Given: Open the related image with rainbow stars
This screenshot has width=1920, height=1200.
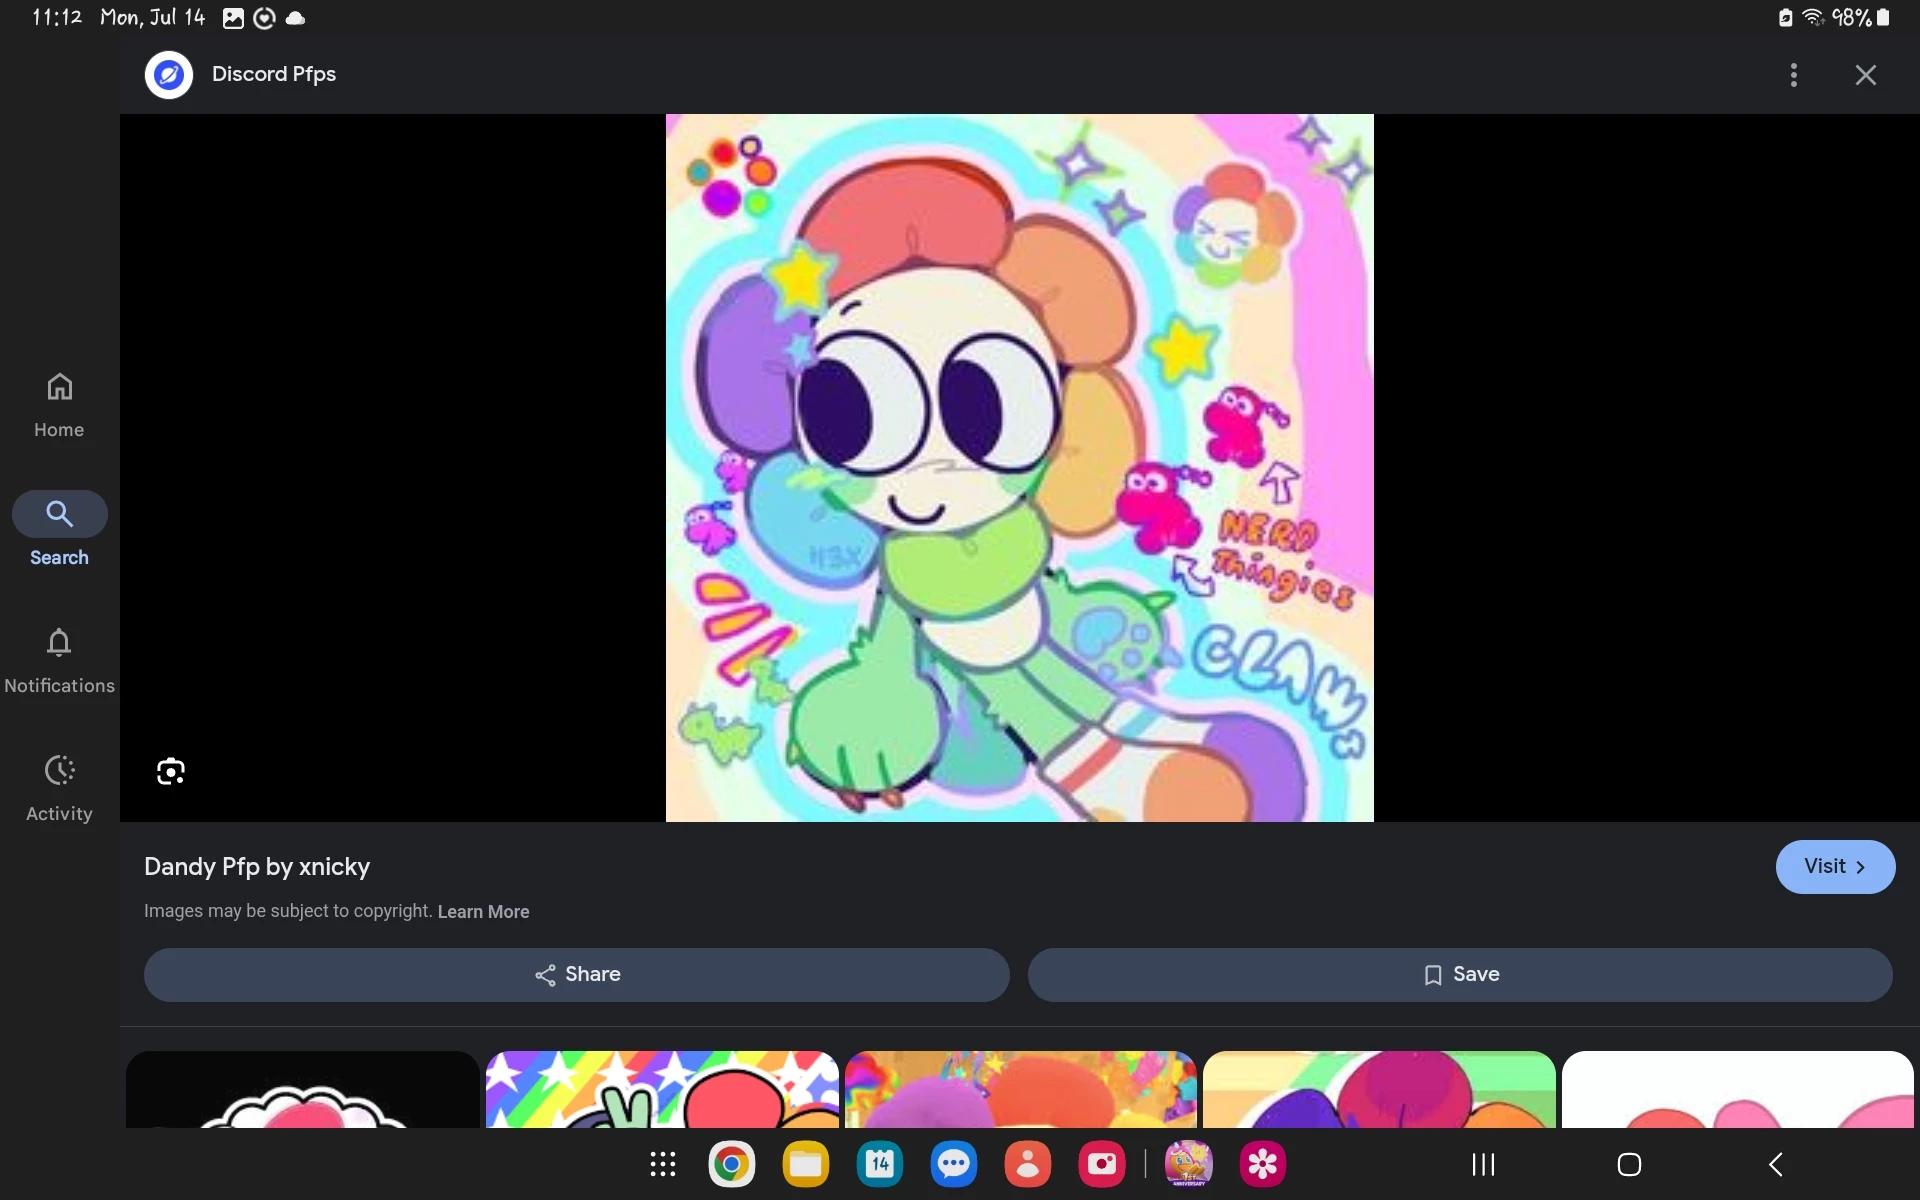Looking at the screenshot, I should [662, 1090].
